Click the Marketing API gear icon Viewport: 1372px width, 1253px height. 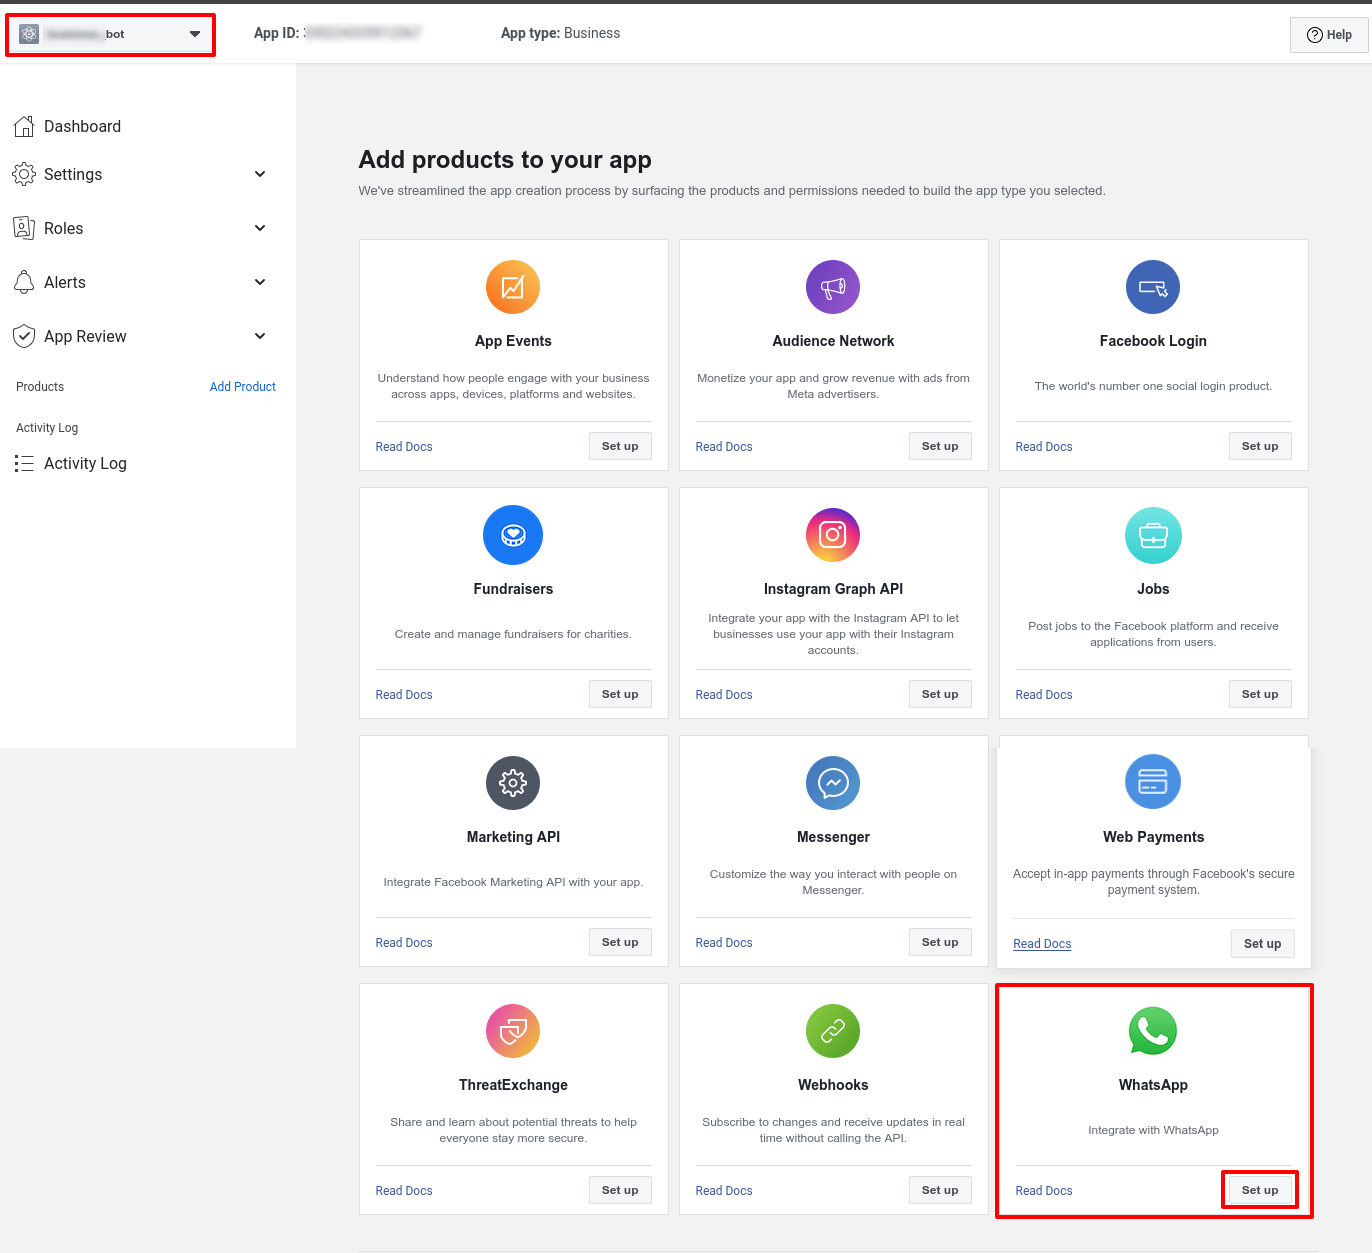tap(513, 783)
